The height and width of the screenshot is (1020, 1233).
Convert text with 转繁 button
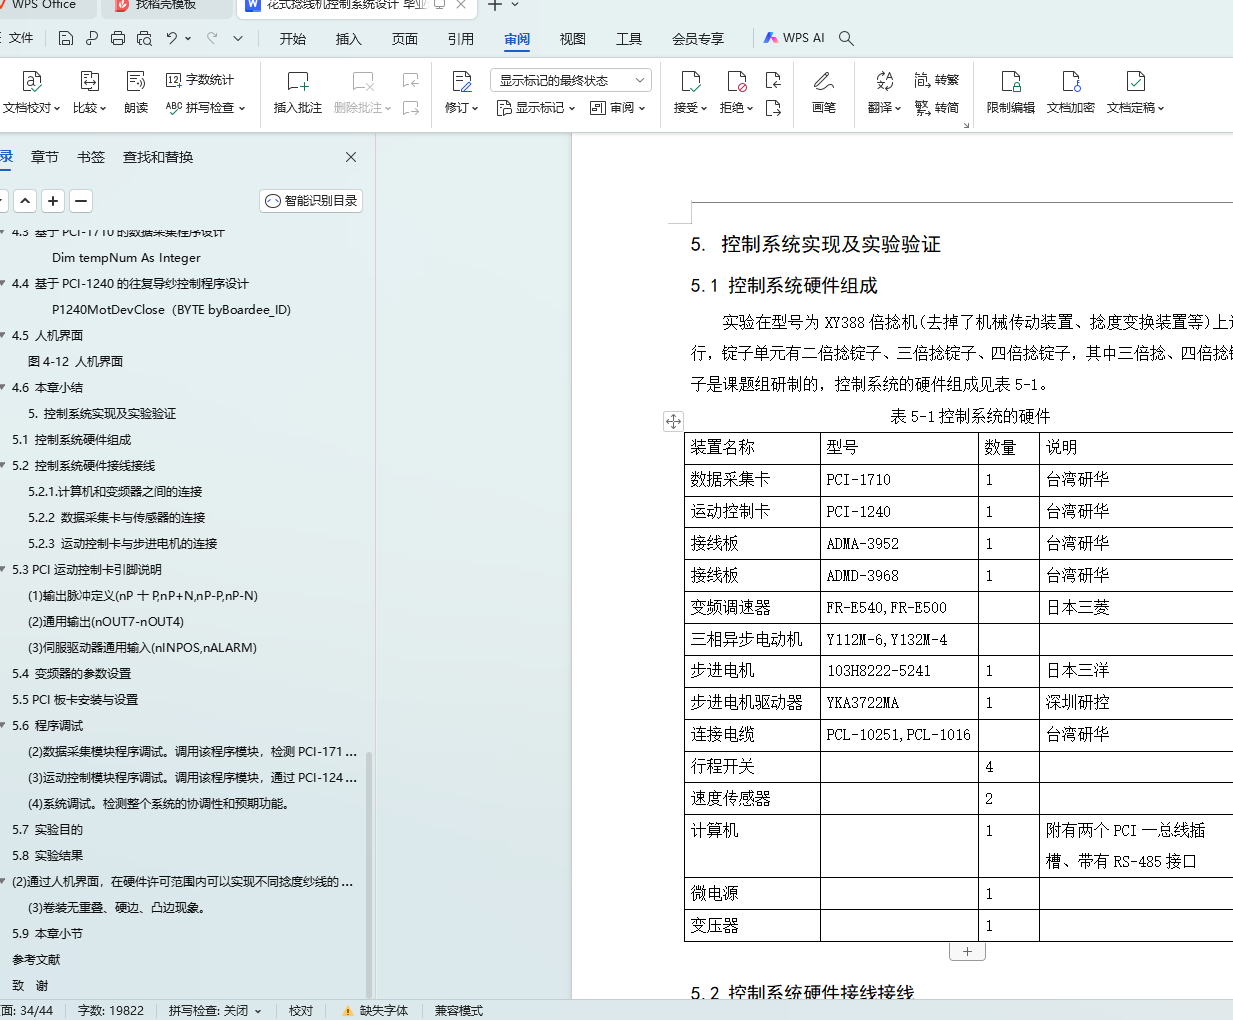[x=937, y=80]
